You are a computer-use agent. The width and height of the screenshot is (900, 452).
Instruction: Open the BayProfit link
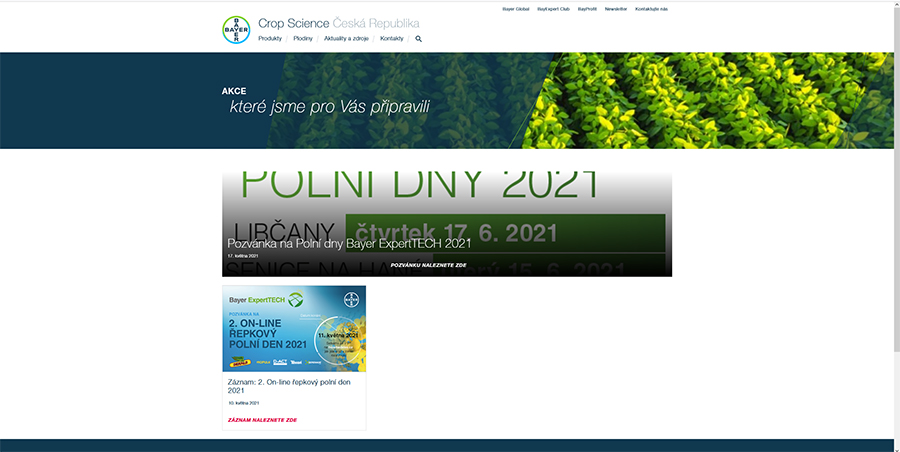pos(587,8)
